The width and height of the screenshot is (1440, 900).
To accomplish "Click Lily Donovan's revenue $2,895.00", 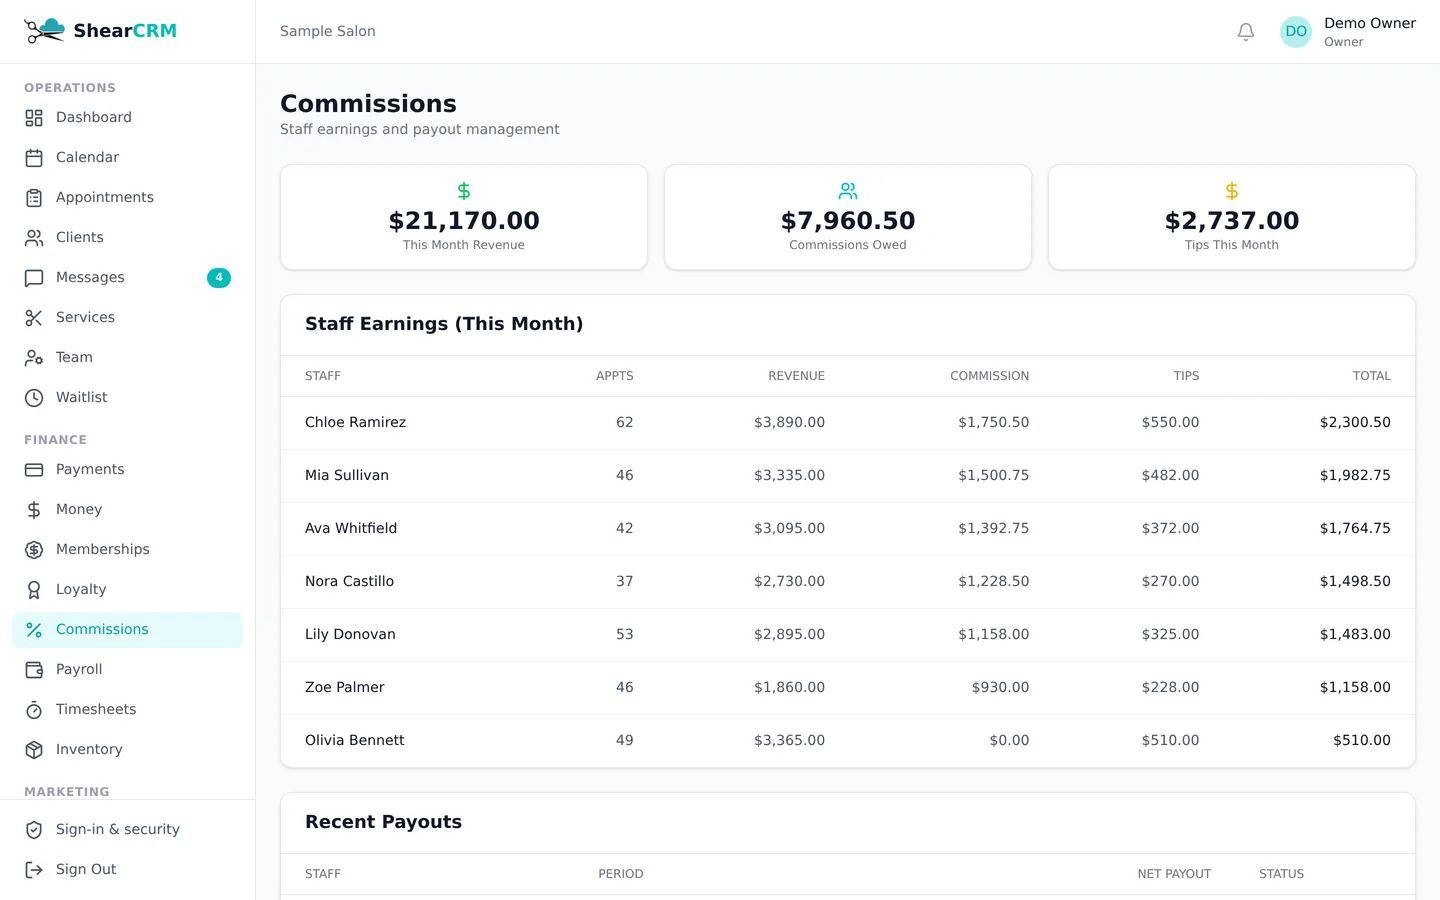I will tap(790, 635).
